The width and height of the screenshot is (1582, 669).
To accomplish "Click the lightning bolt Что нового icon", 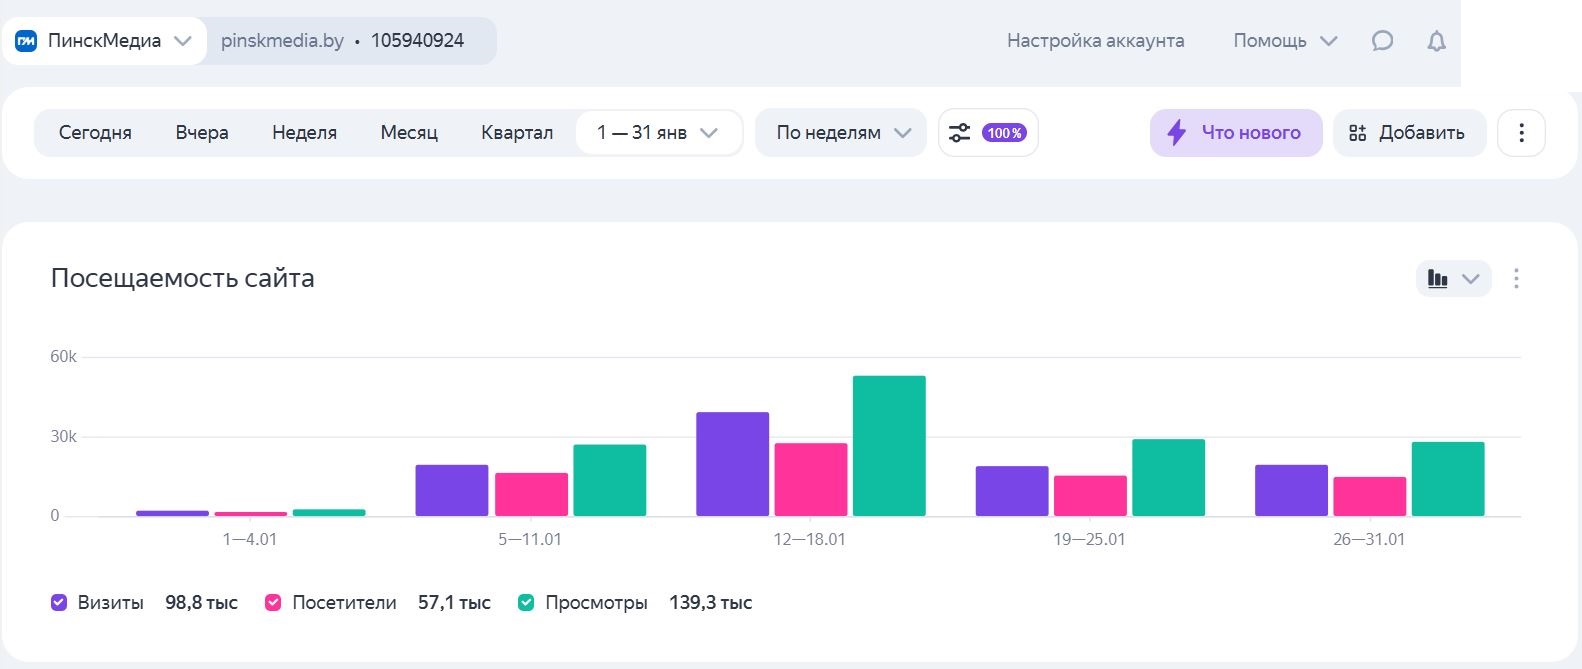I will pos(1177,133).
